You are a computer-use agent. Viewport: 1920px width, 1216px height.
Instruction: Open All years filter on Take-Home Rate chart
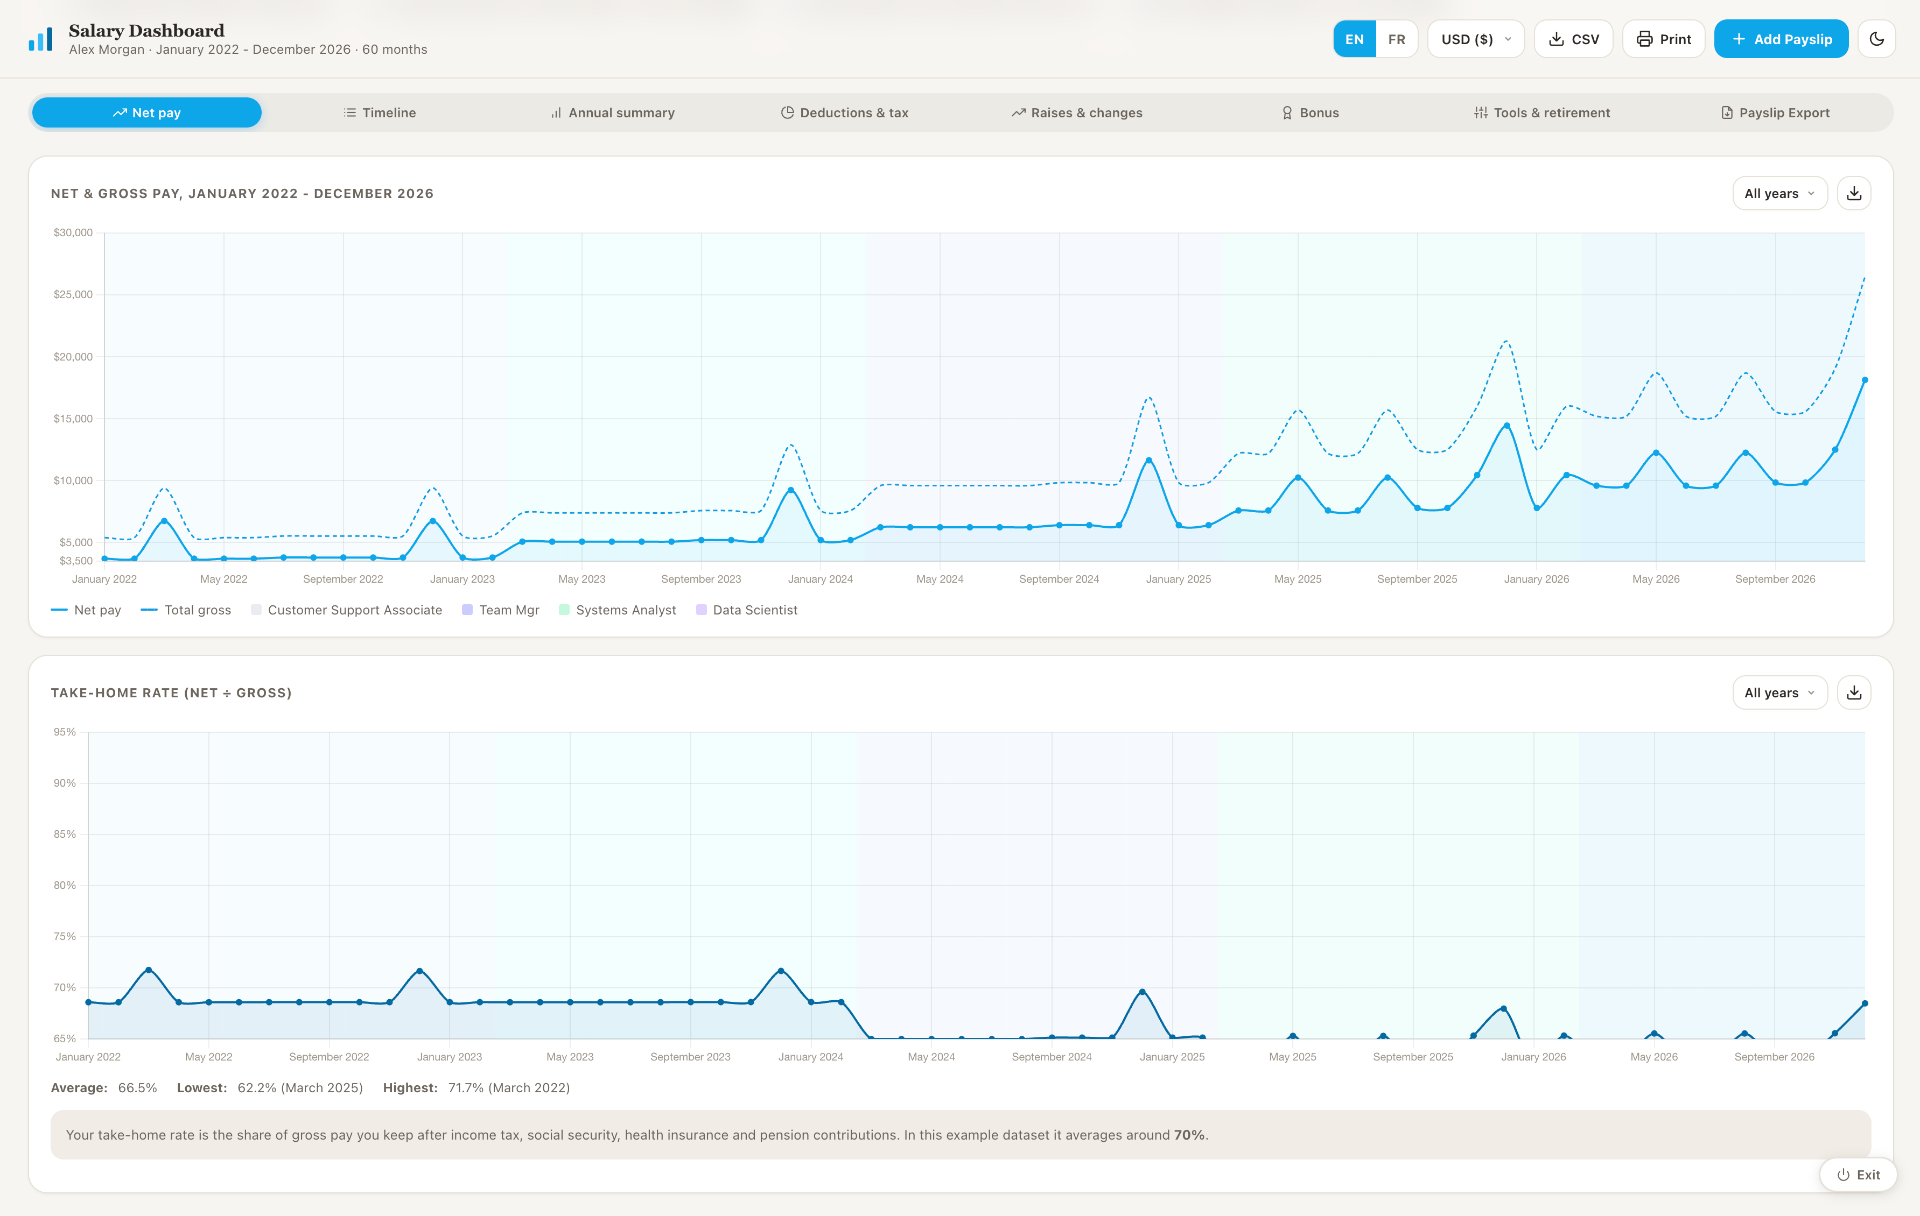[x=1779, y=692]
